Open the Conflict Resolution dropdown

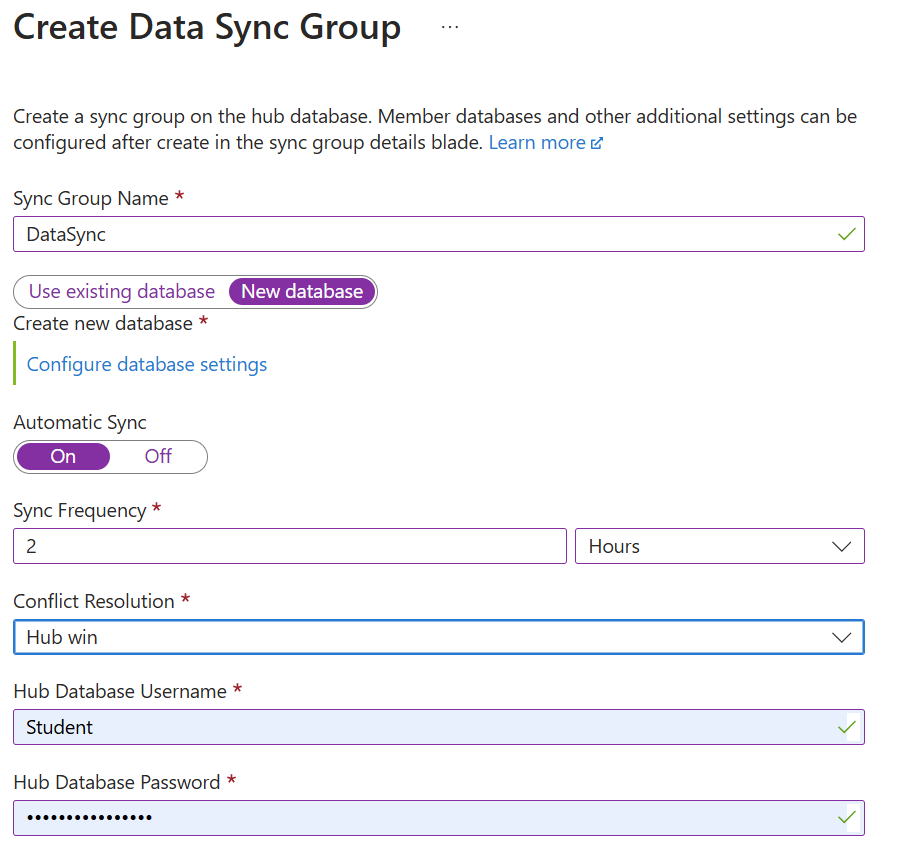440,637
